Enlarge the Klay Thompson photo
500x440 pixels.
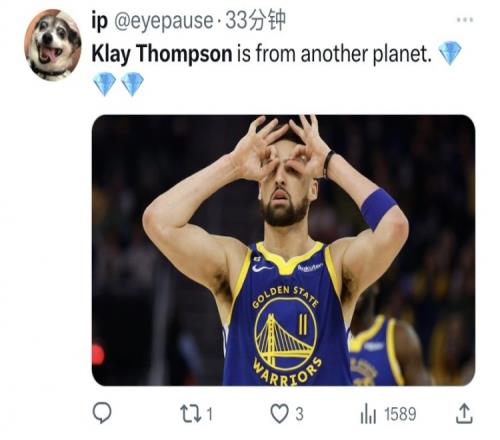point(283,250)
